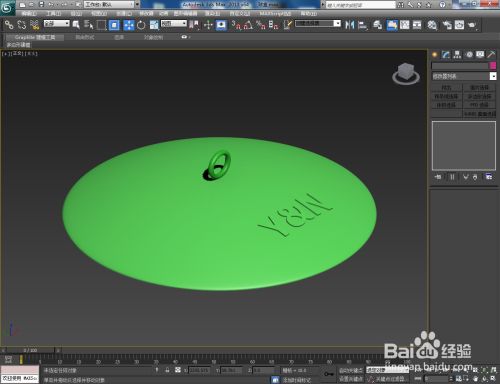
Task: Toggle Angle Snap
Action: coord(248,25)
